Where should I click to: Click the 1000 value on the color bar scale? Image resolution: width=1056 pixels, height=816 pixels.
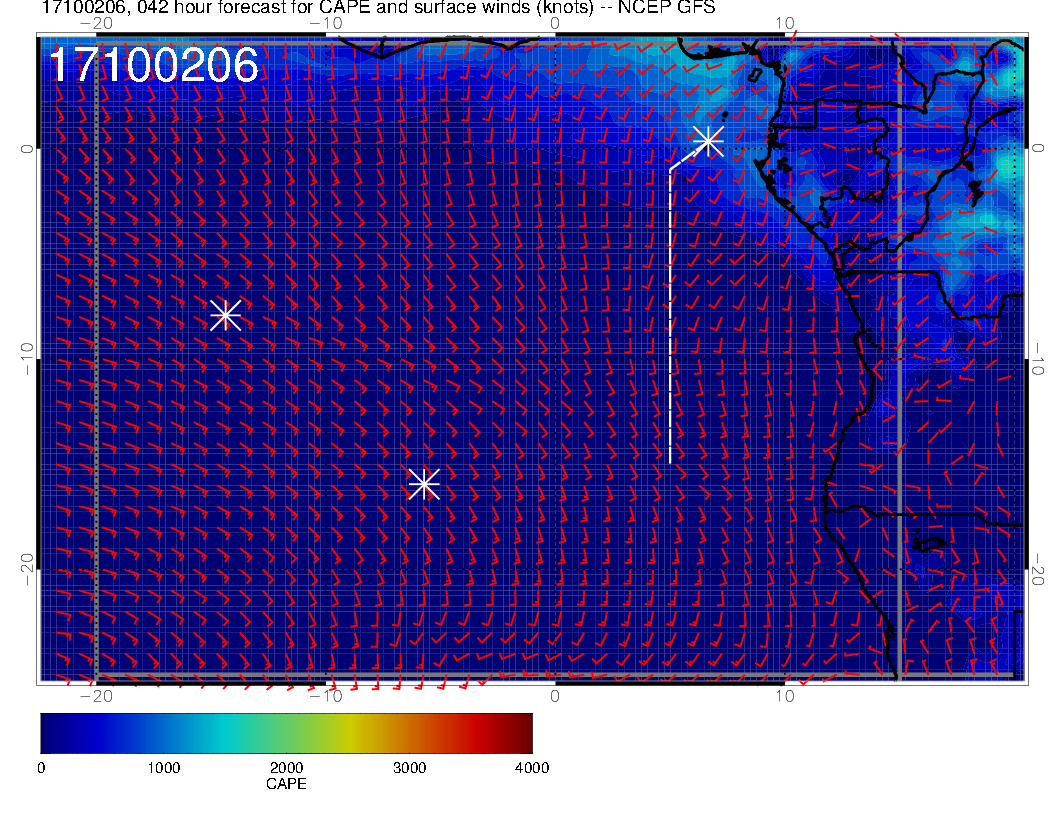(164, 768)
